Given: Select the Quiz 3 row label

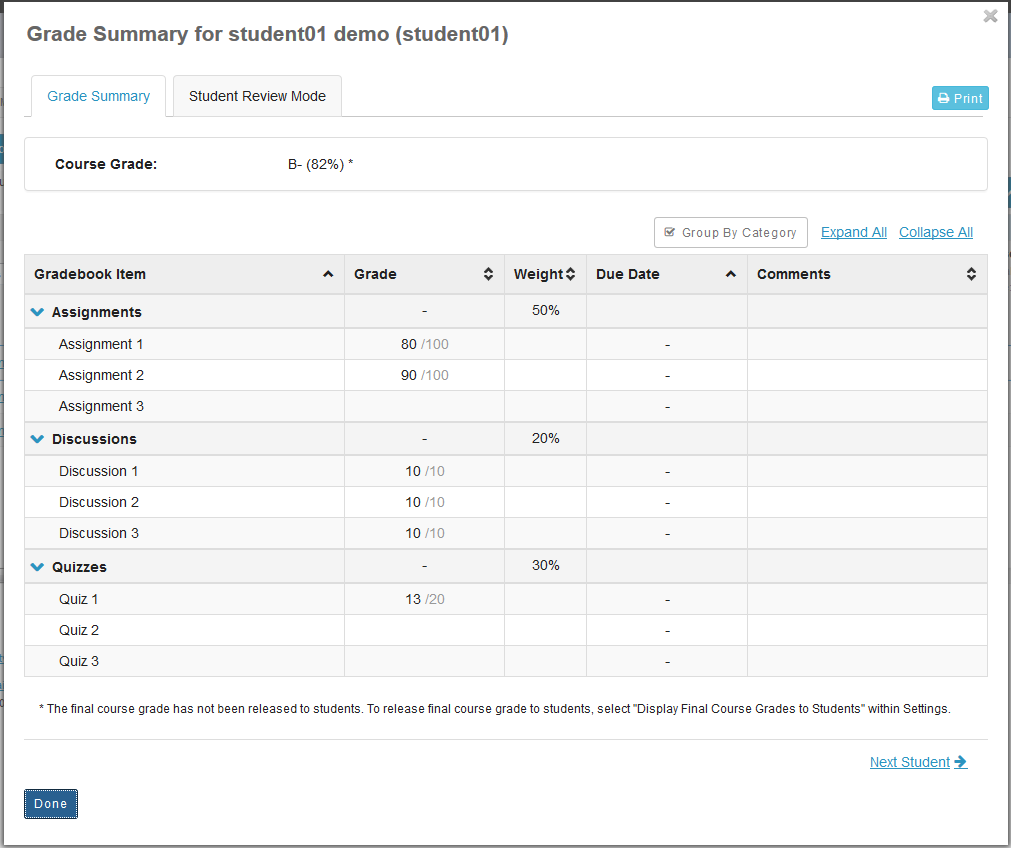Looking at the screenshot, I should (79, 661).
